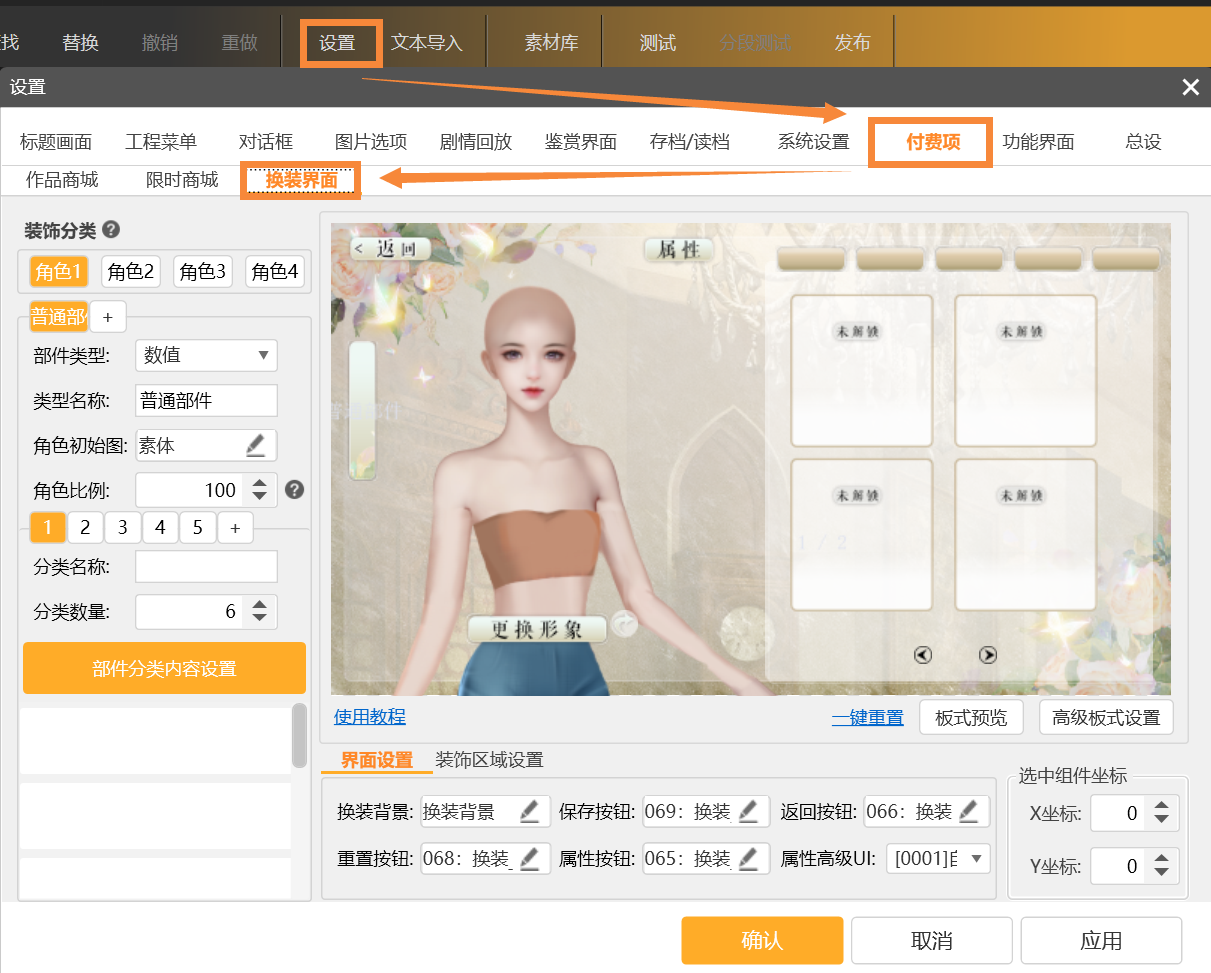Image resolution: width=1211 pixels, height=973 pixels.
Task: Click the edit pencil for 返回按钮
Action: [x=969, y=811]
